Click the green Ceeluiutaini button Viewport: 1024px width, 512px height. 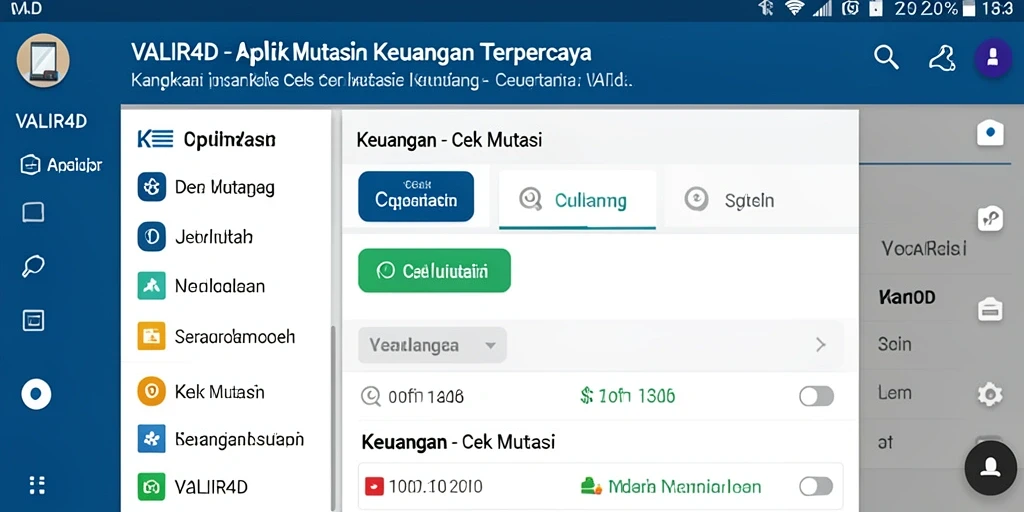click(x=434, y=270)
